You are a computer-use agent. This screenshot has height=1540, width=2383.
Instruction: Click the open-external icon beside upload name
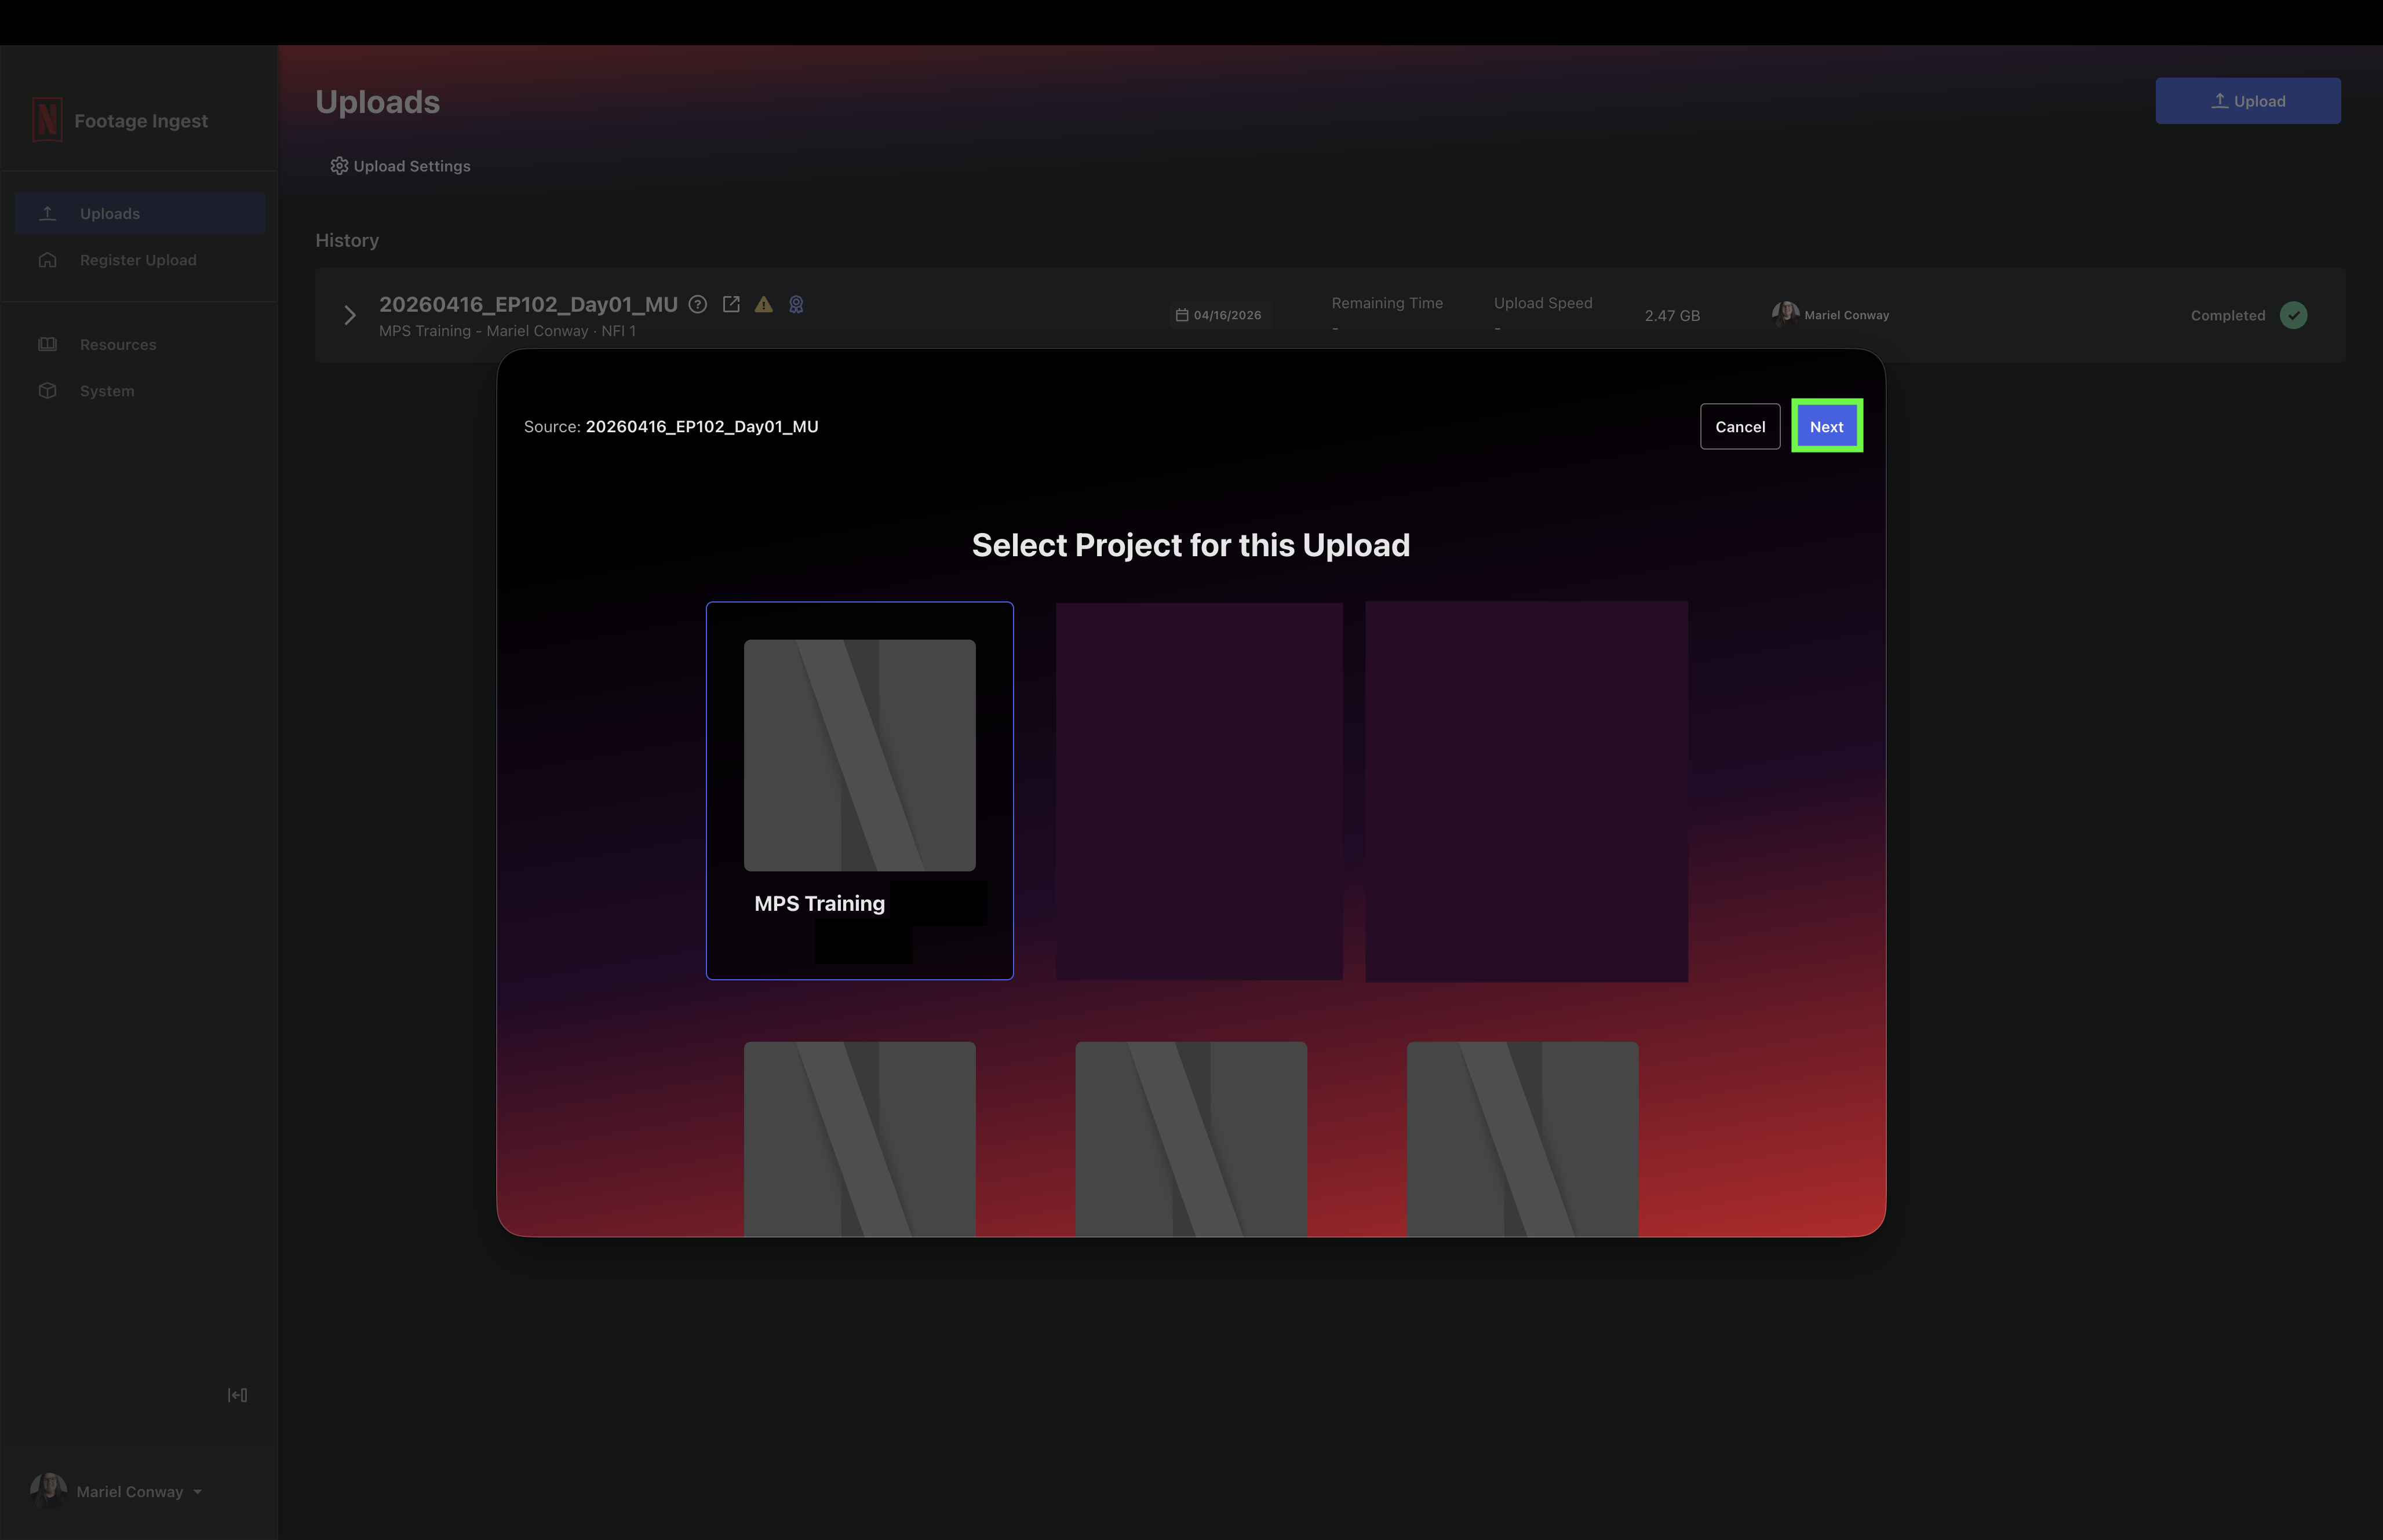(731, 304)
